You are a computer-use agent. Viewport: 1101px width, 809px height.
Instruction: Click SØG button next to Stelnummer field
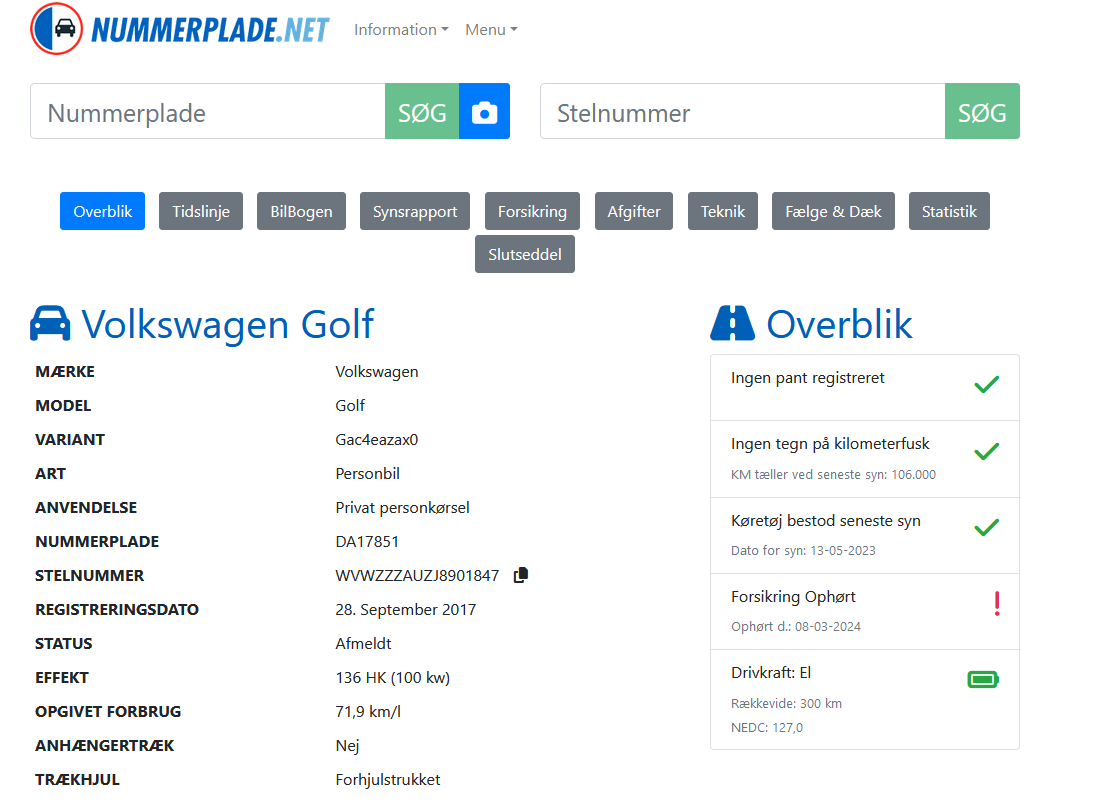click(982, 111)
